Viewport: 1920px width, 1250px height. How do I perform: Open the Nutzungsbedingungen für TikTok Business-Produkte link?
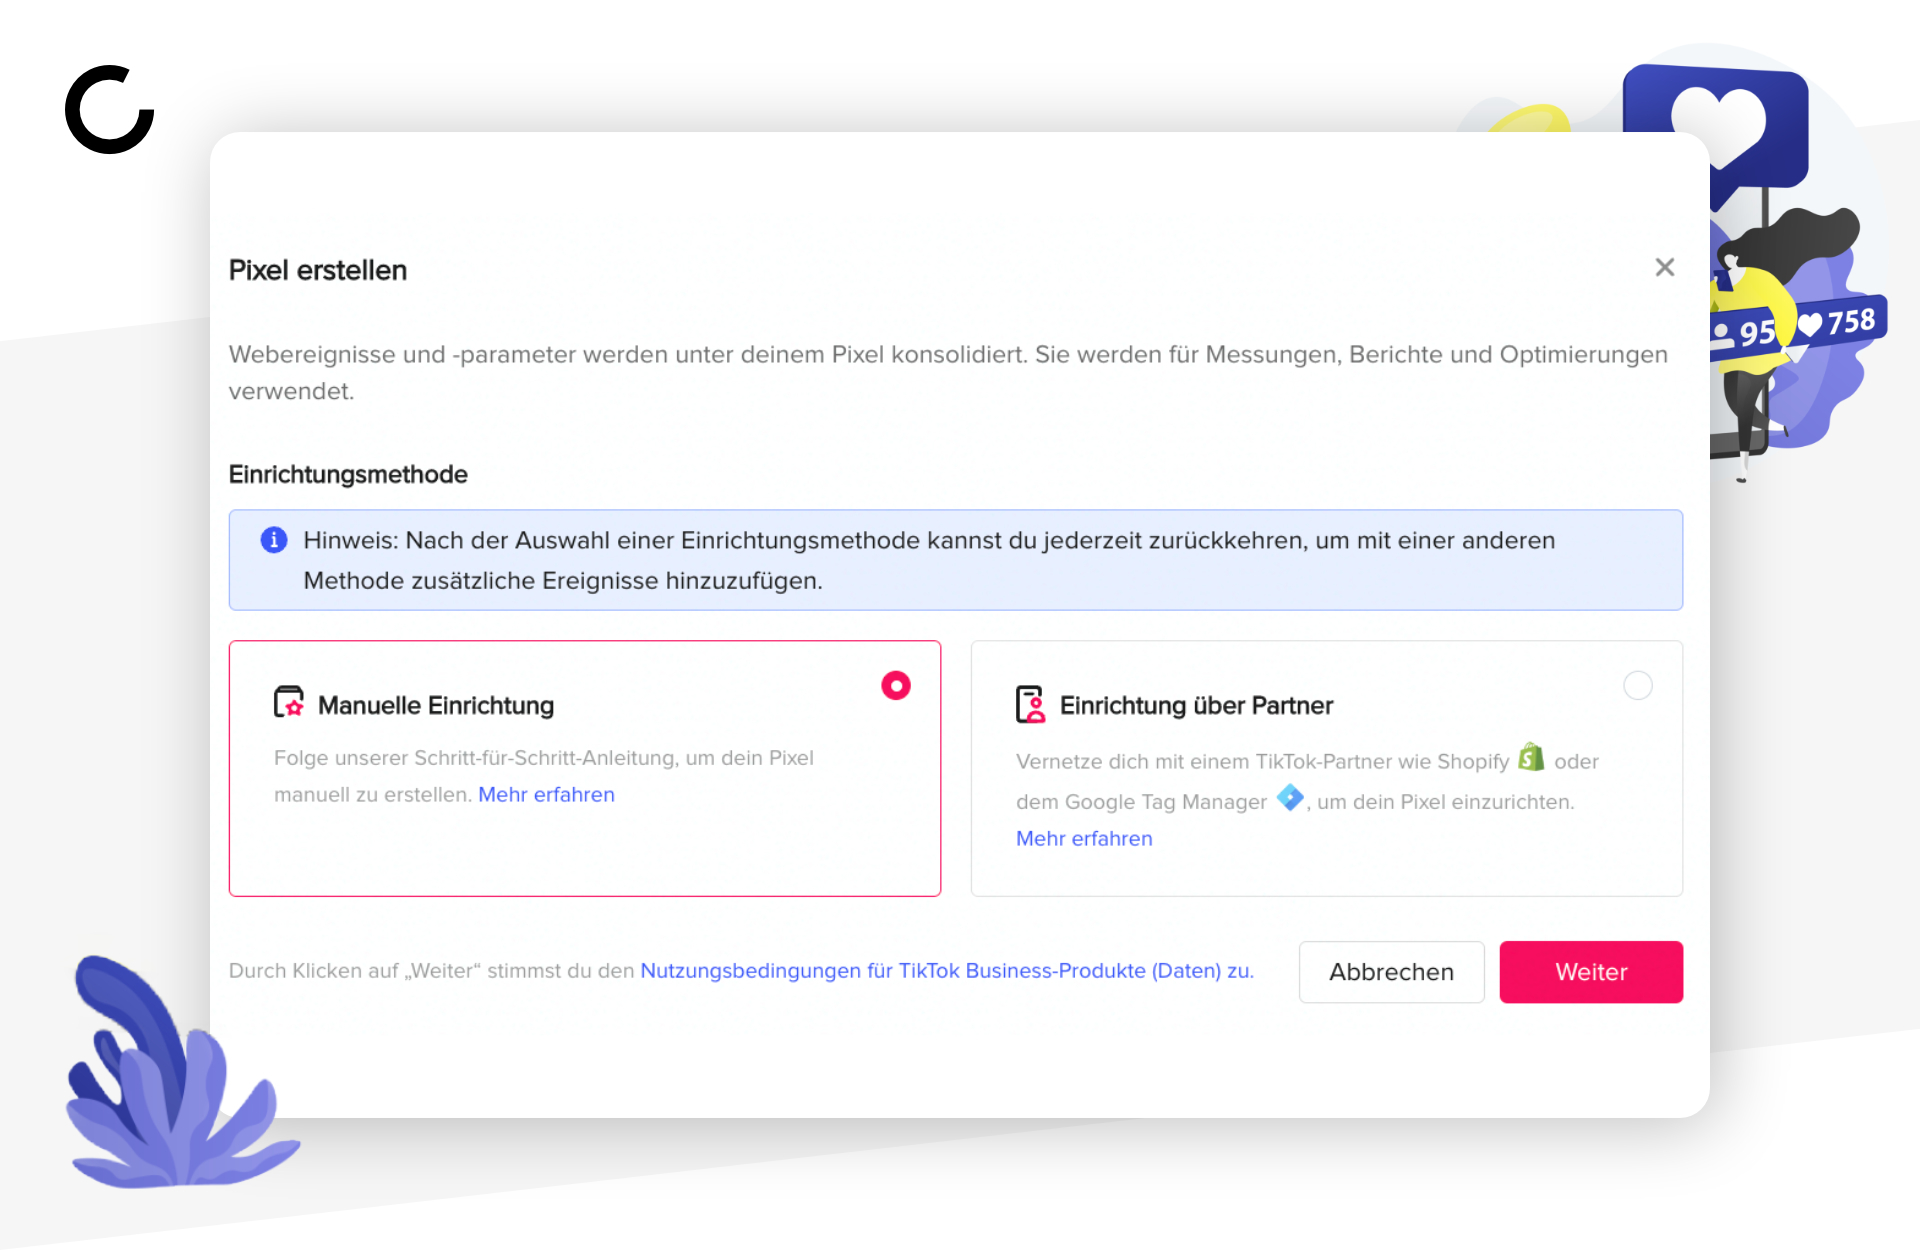(946, 971)
